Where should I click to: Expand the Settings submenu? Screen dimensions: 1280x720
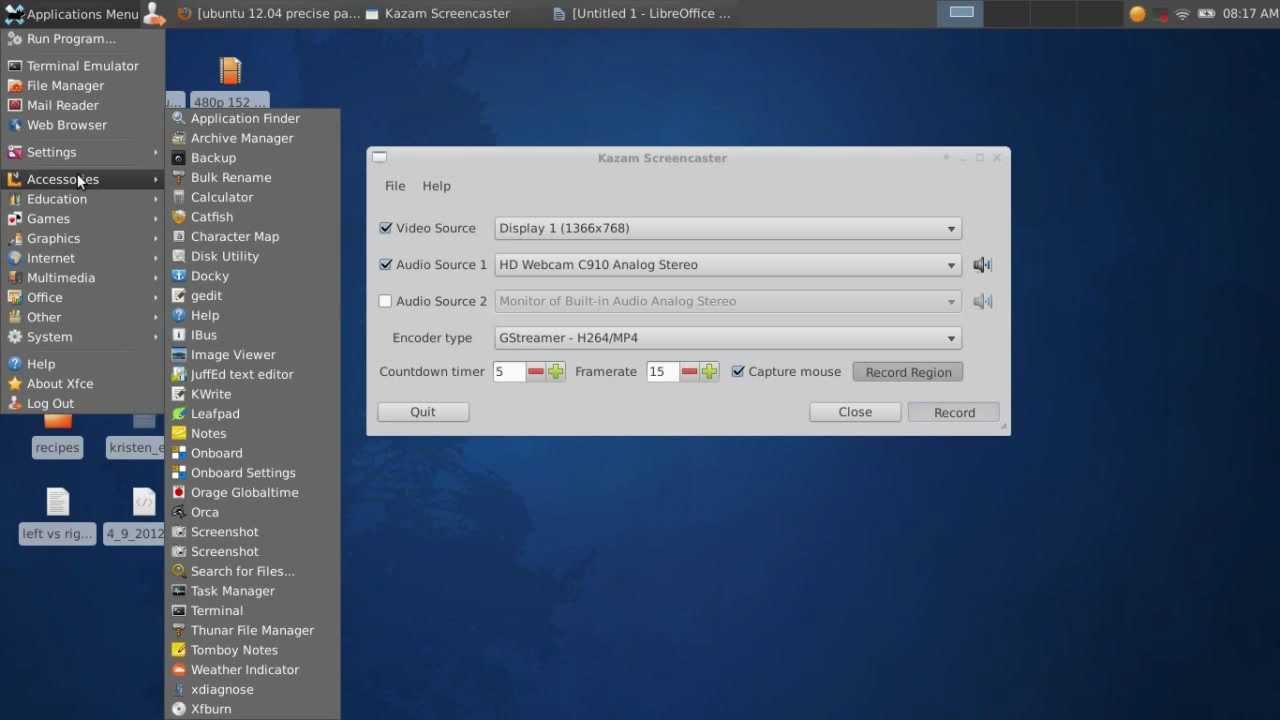coord(83,152)
